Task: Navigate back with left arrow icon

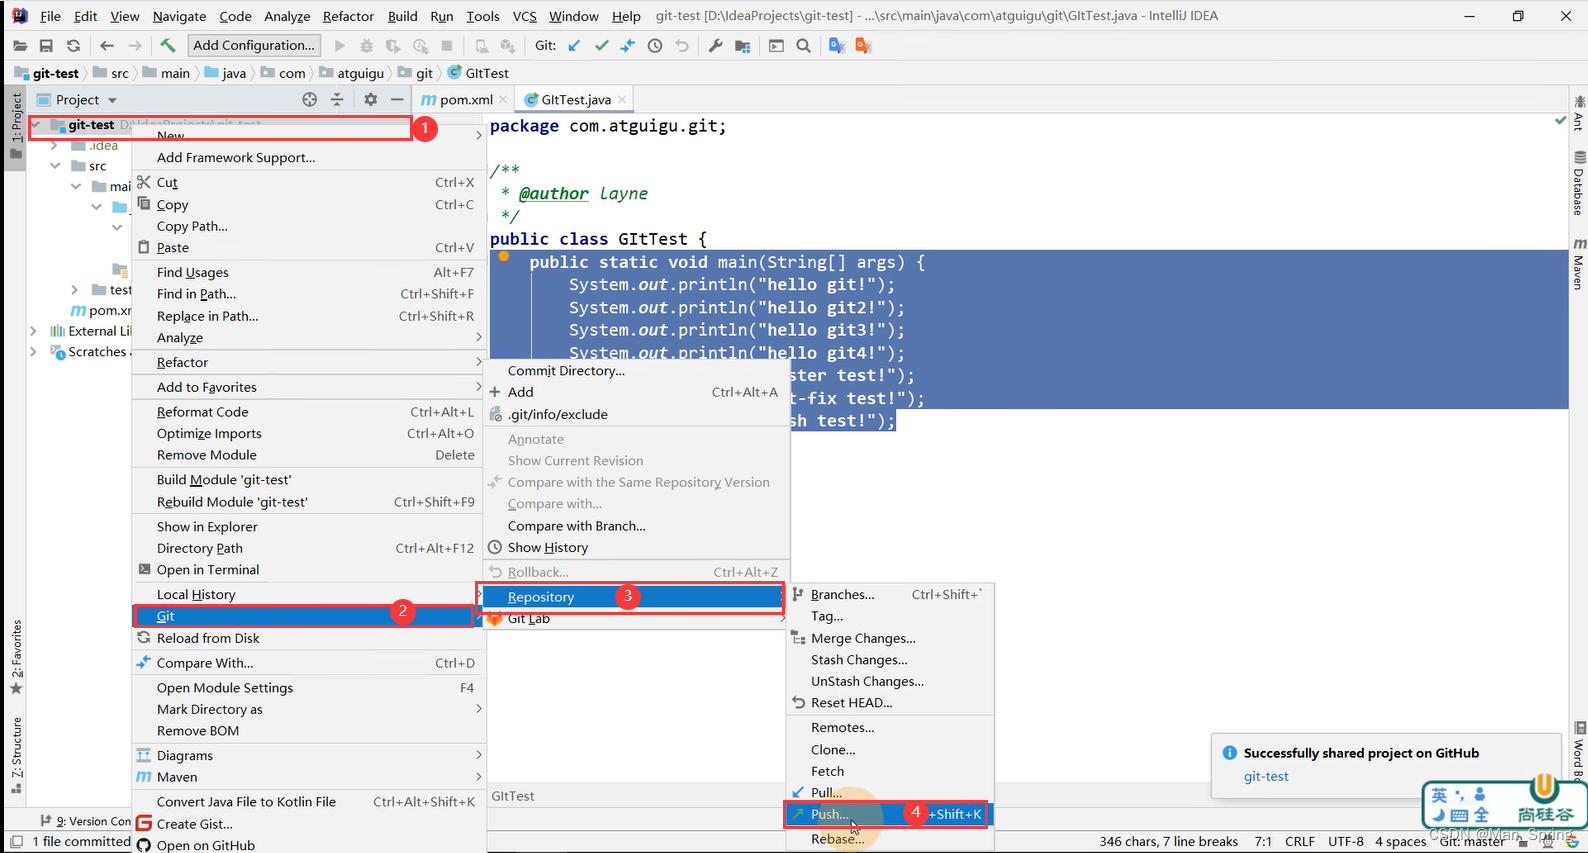Action: click(x=107, y=46)
